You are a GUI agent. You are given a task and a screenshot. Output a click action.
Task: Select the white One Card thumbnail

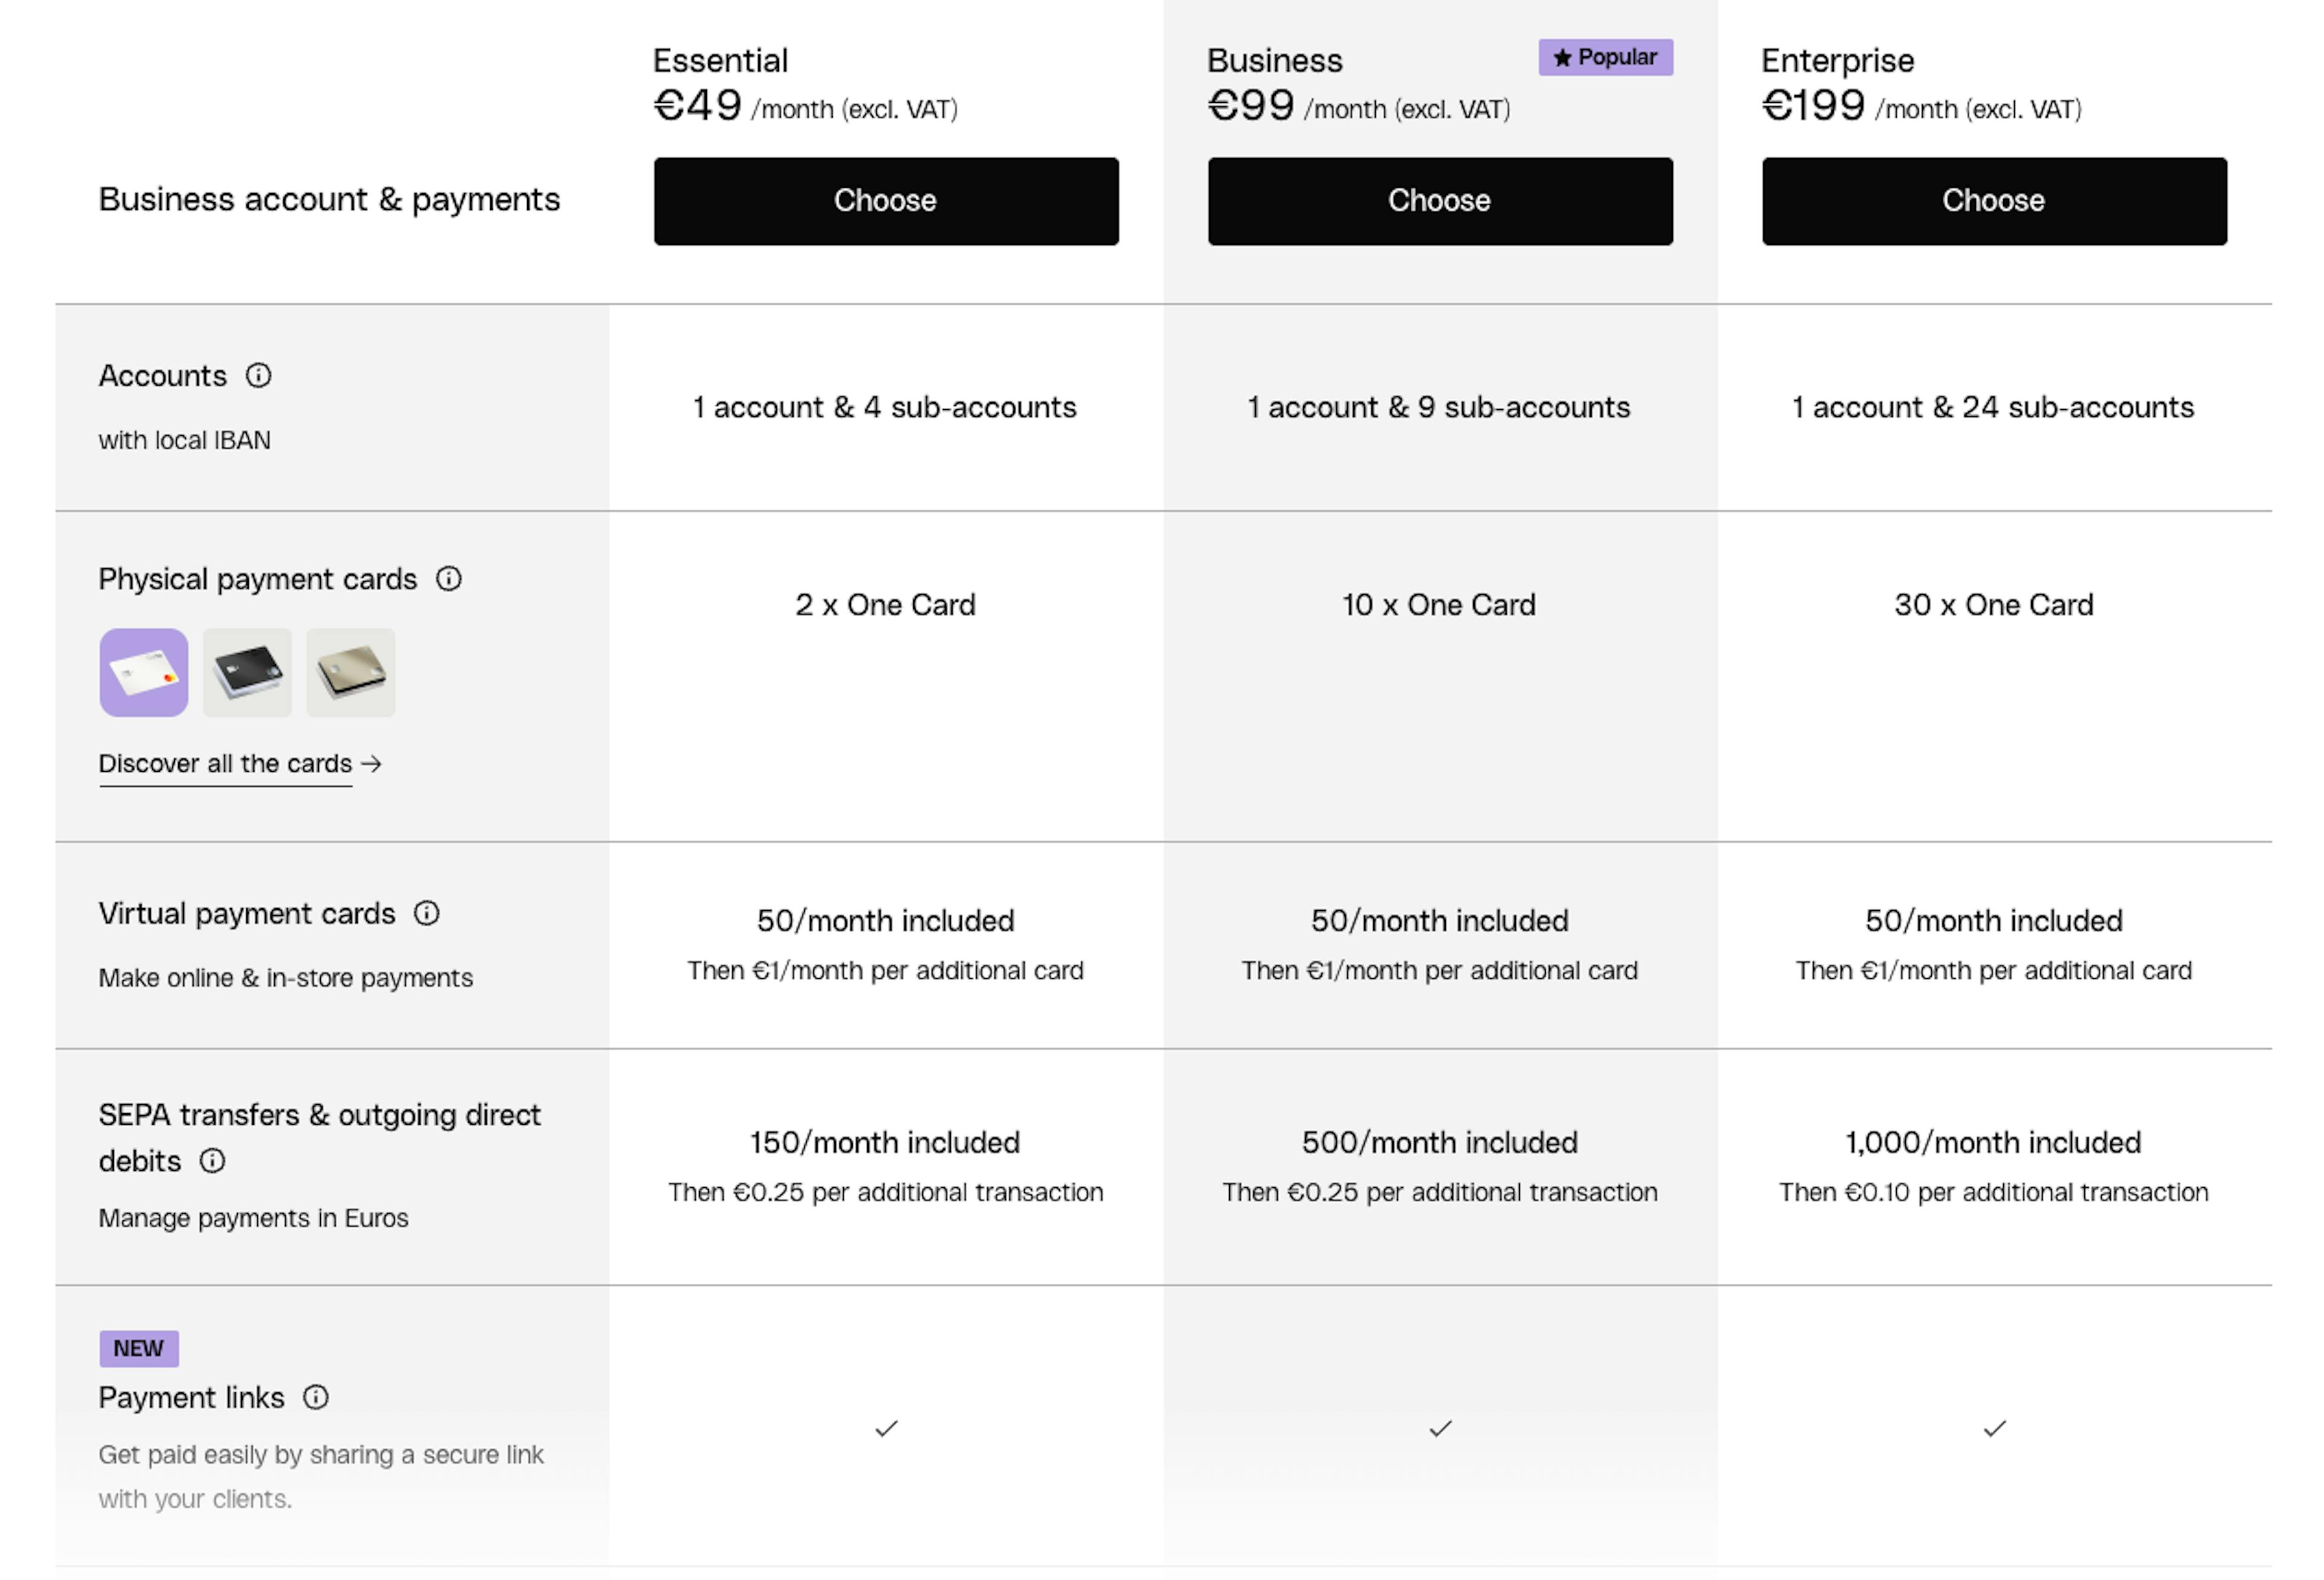coord(144,673)
